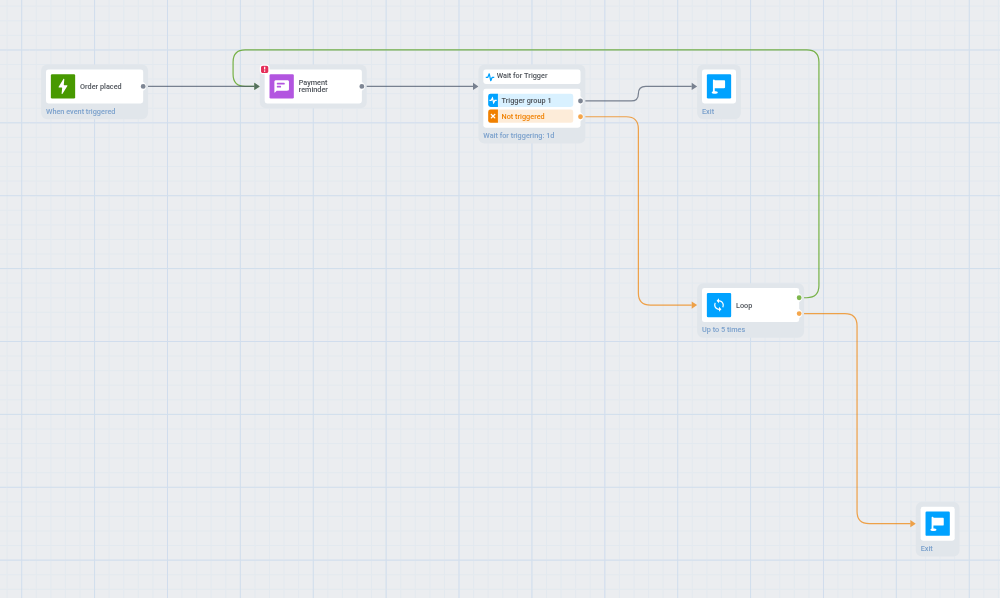Click the blue Loop cycle icon
Screen dimensions: 1000x598
(x=719, y=305)
